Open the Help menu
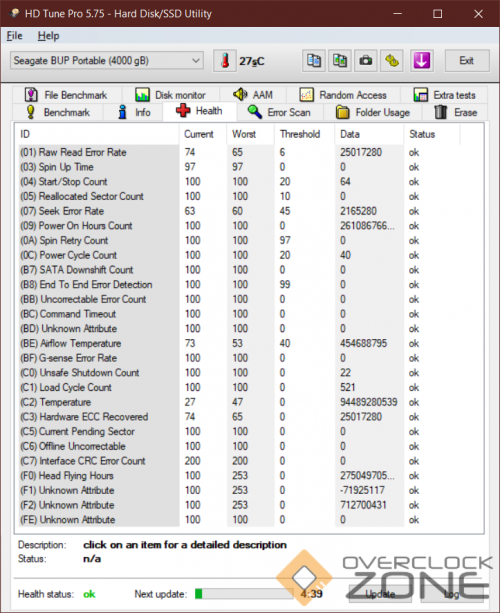The width and height of the screenshot is (500, 613). (x=48, y=36)
